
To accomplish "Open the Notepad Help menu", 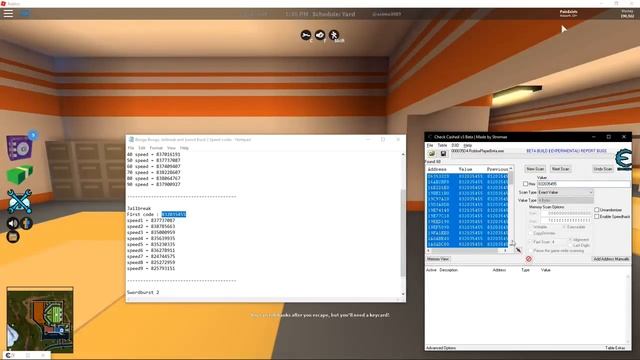I will 184,148.
